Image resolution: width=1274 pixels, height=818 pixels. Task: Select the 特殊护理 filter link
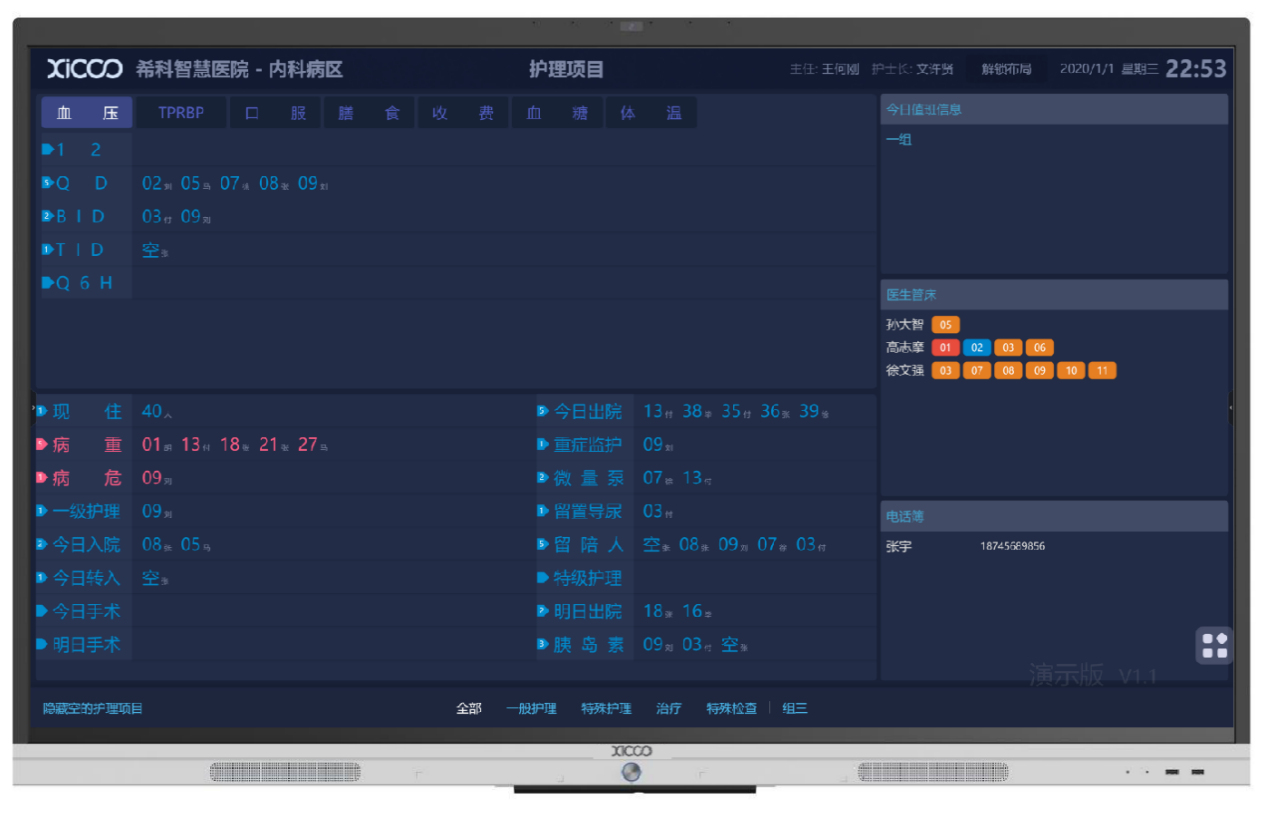(606, 708)
